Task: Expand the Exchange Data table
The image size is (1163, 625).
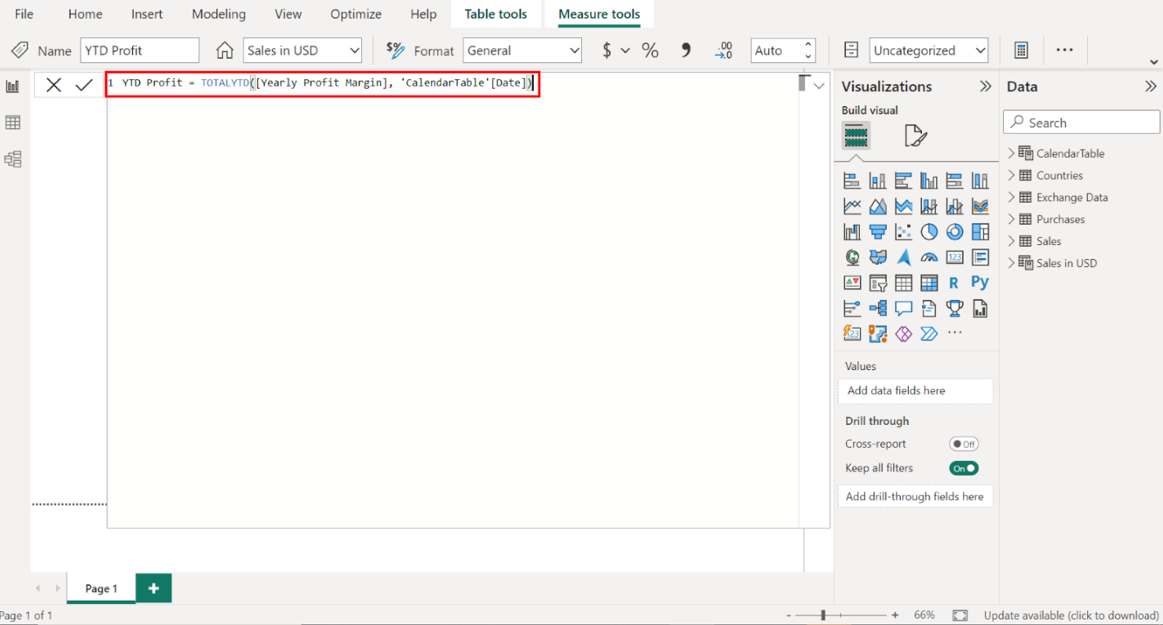Action: click(1011, 198)
